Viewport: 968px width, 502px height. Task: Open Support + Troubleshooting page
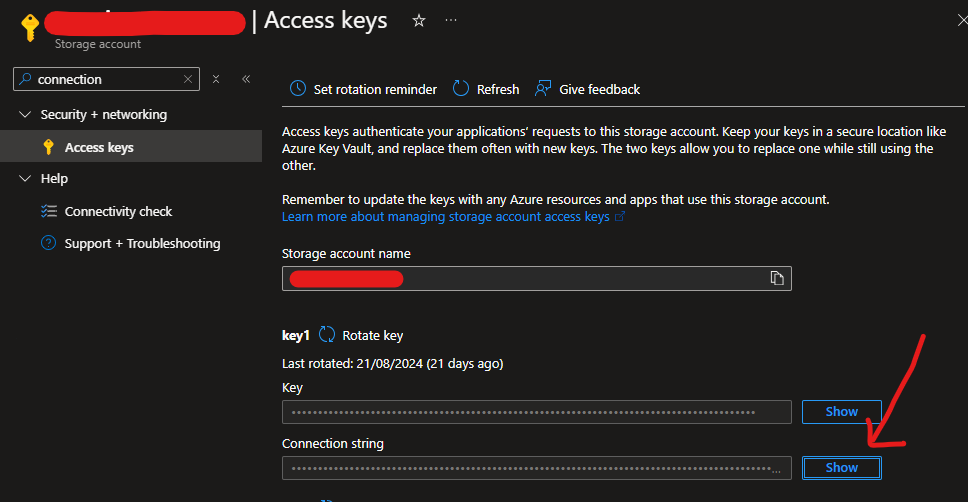142,243
